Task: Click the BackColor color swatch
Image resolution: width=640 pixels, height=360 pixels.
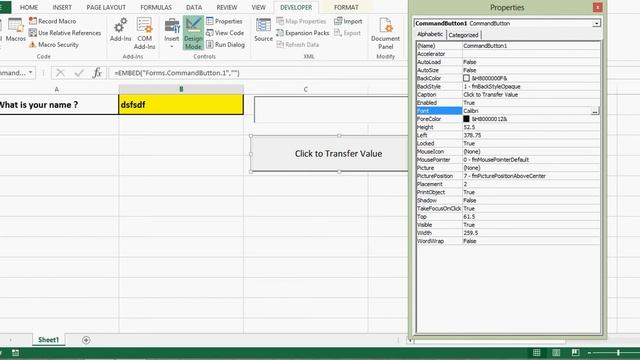Action: [x=466, y=78]
